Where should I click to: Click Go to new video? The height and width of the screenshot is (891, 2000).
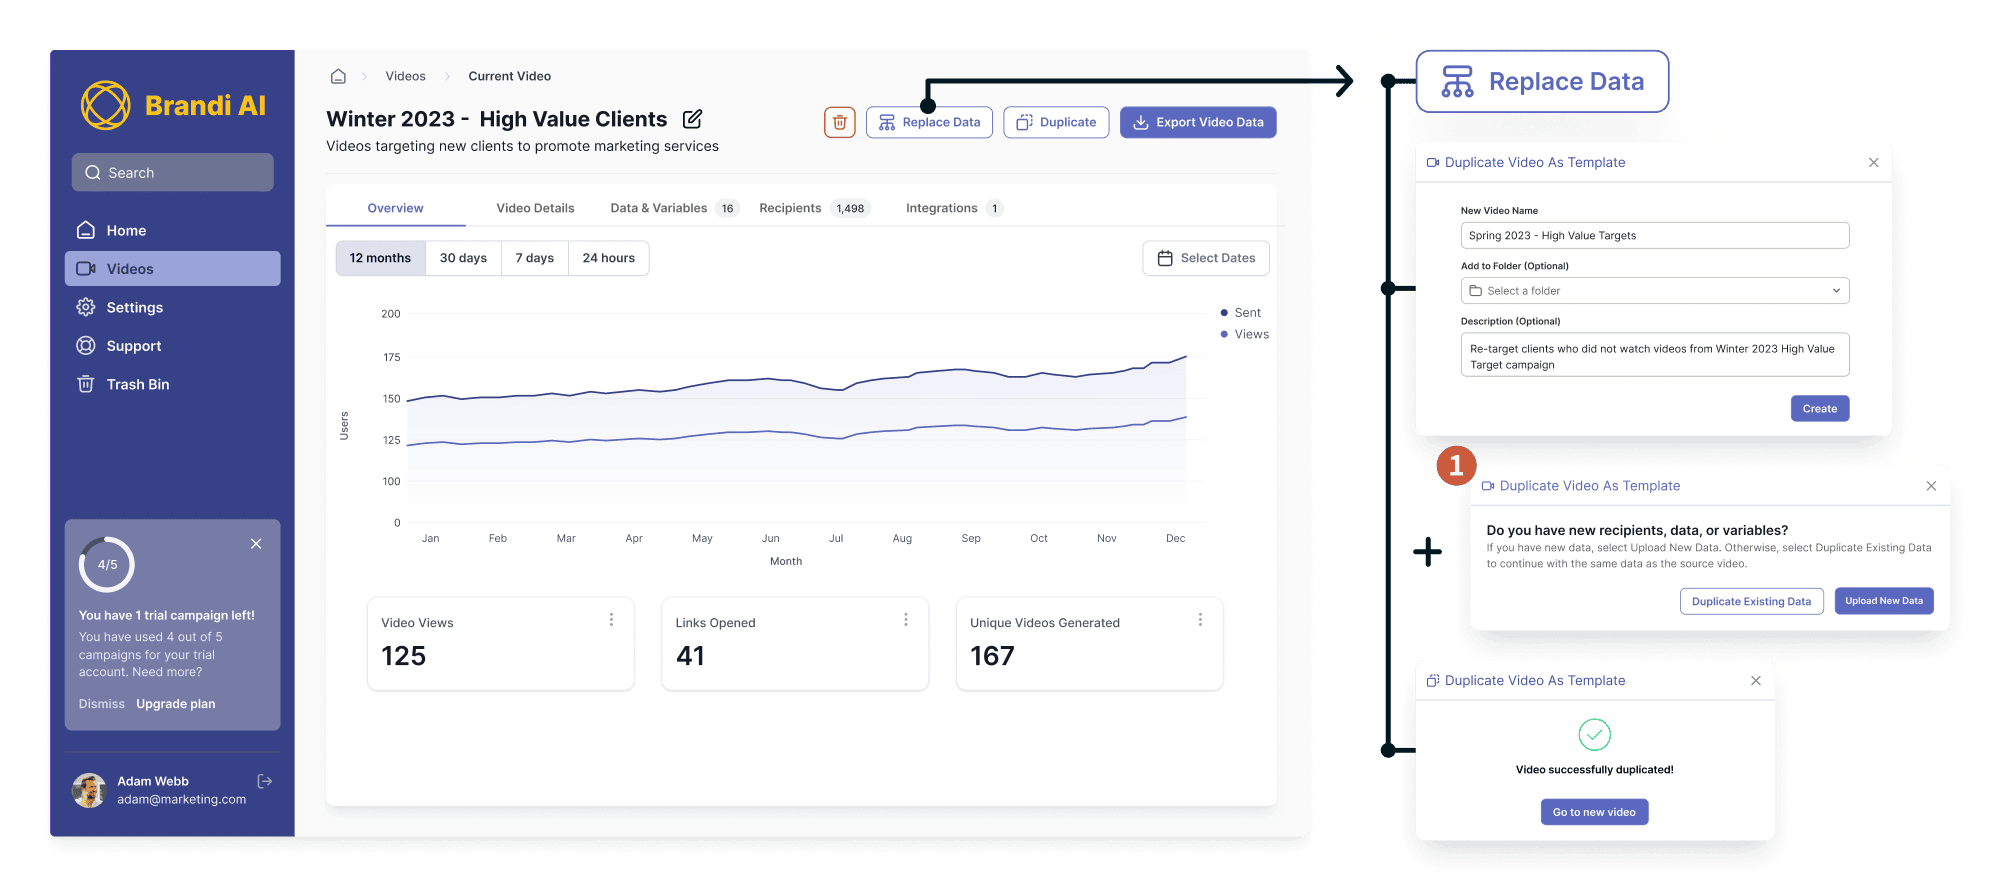click(x=1594, y=812)
